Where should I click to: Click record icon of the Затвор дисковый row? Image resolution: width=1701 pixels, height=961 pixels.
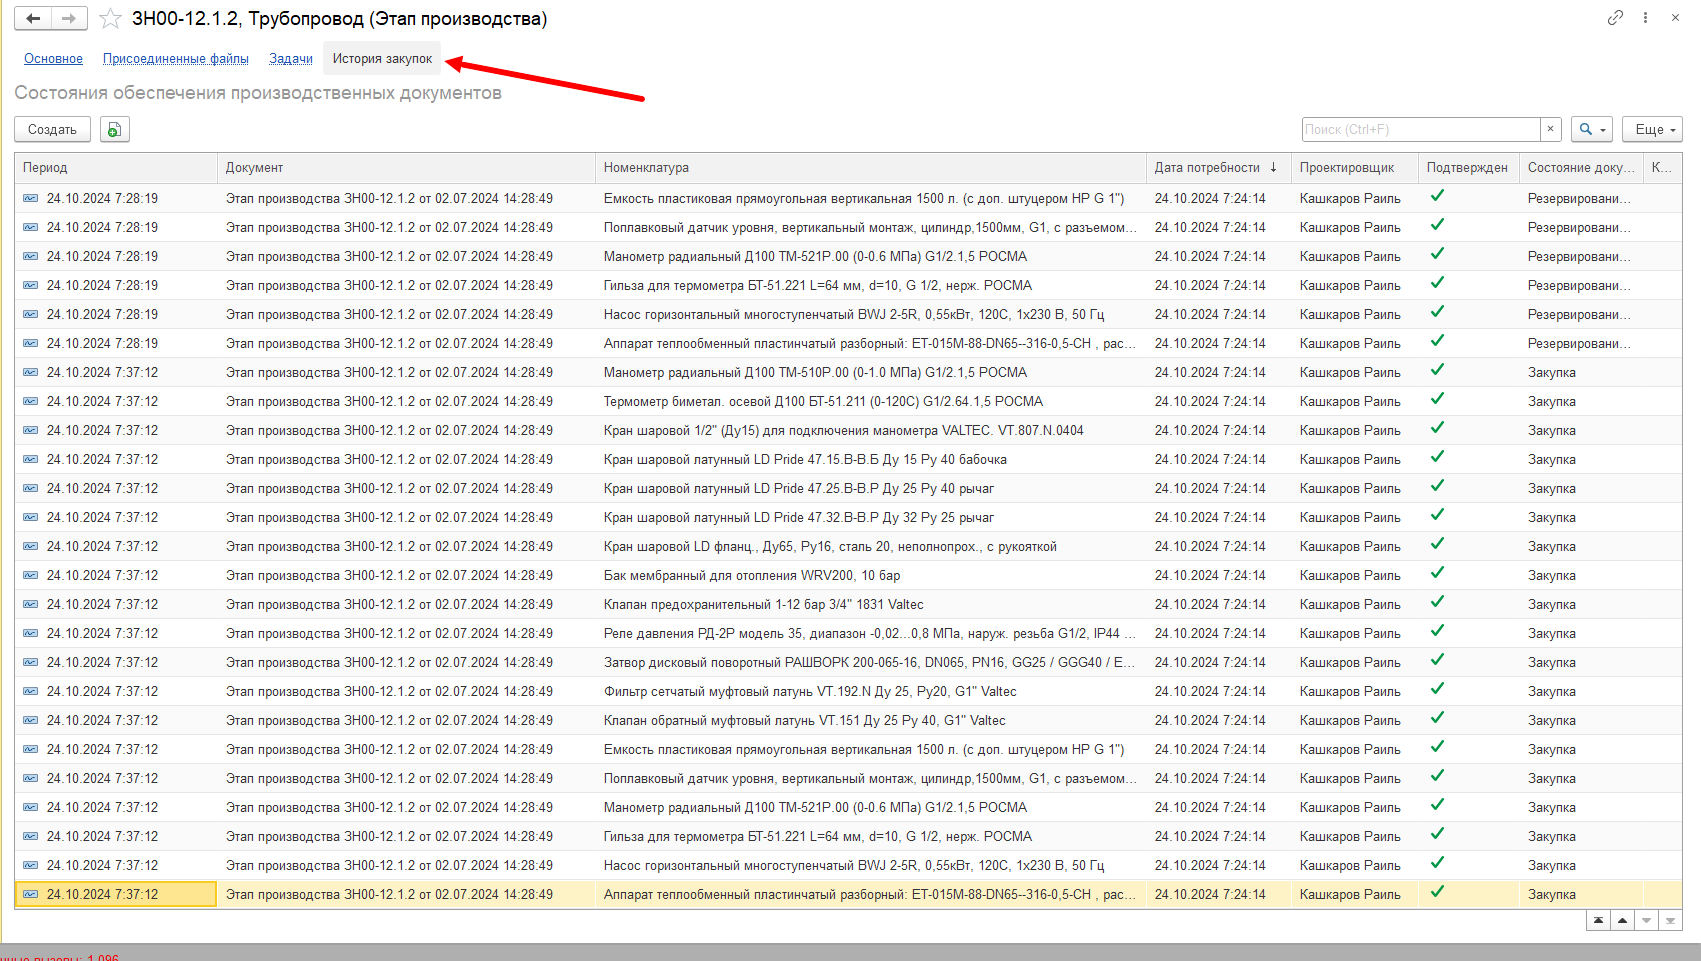coord(31,663)
